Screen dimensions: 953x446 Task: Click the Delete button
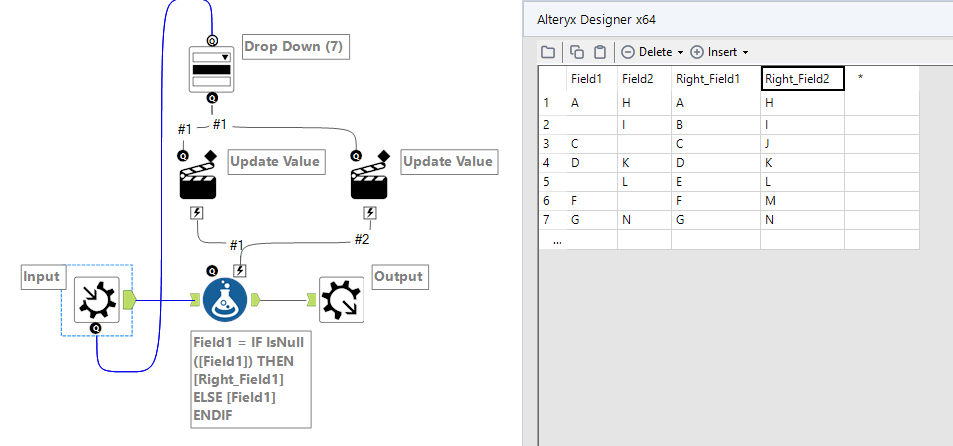(648, 52)
